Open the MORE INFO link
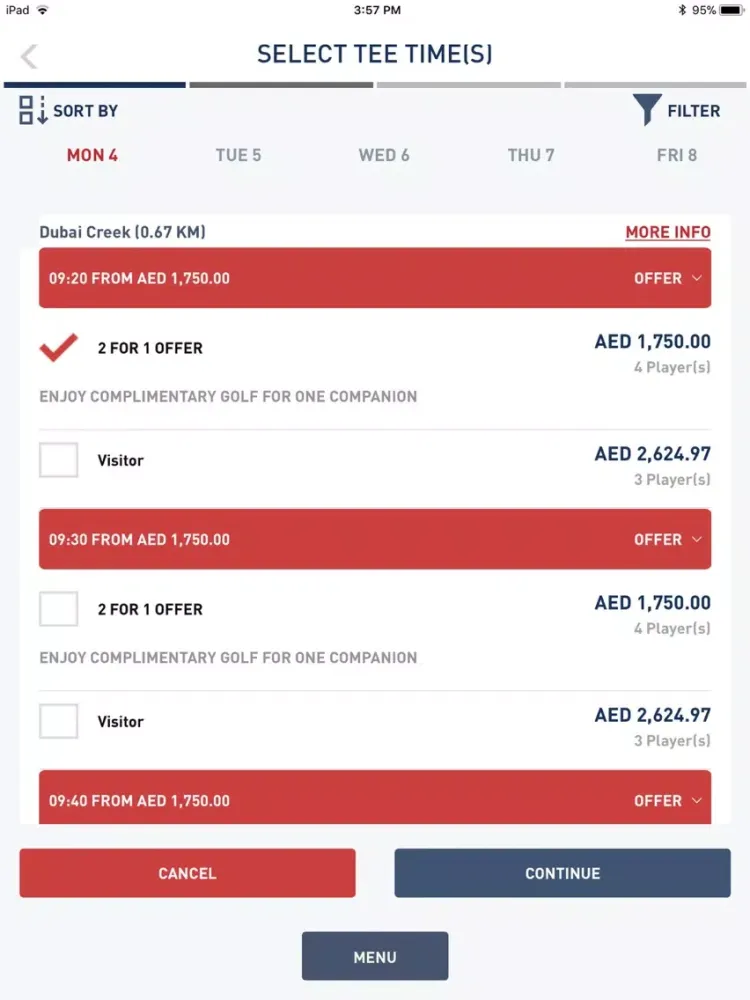Viewport: 750px width, 1000px height. pyautogui.click(x=668, y=232)
